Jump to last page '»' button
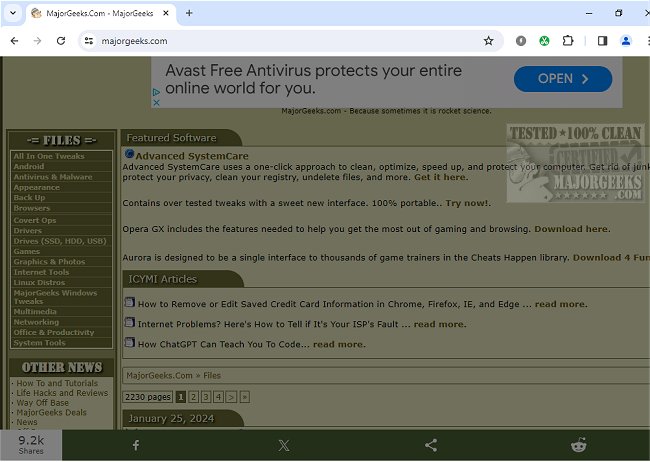Viewport: 650px width, 462px height. [245, 397]
